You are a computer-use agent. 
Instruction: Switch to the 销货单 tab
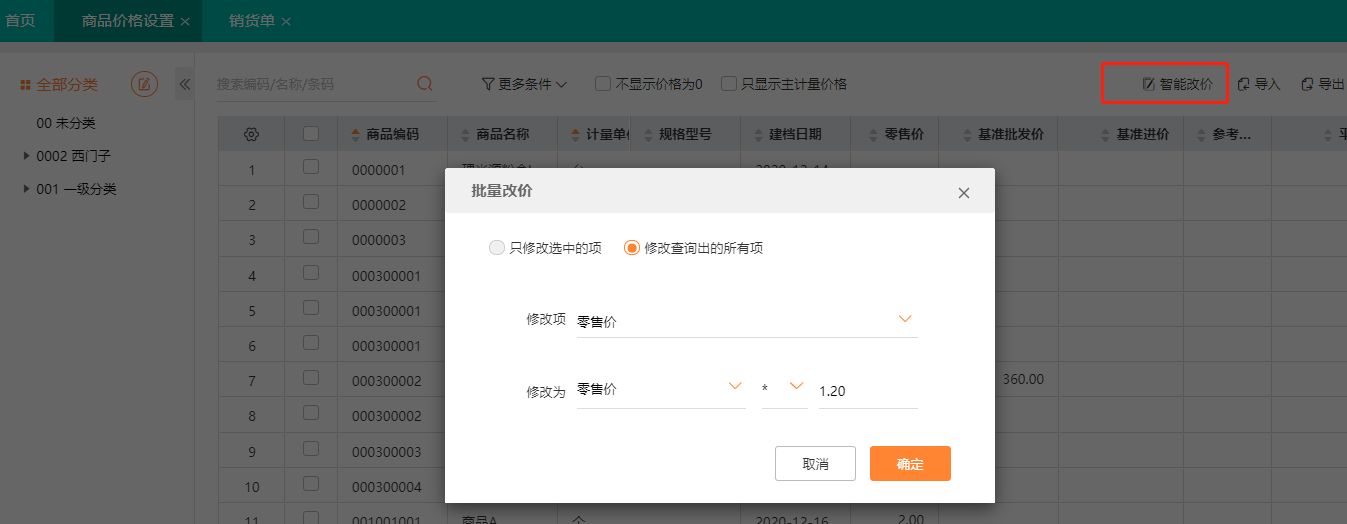[251, 21]
